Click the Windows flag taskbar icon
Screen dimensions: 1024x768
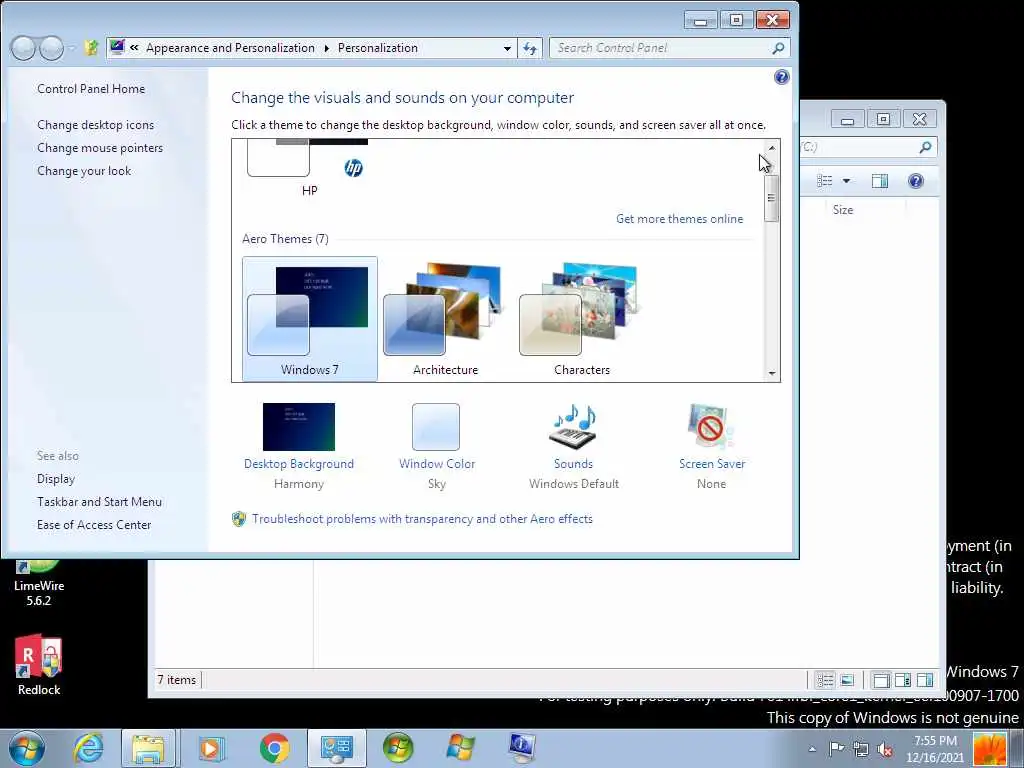[460, 748]
